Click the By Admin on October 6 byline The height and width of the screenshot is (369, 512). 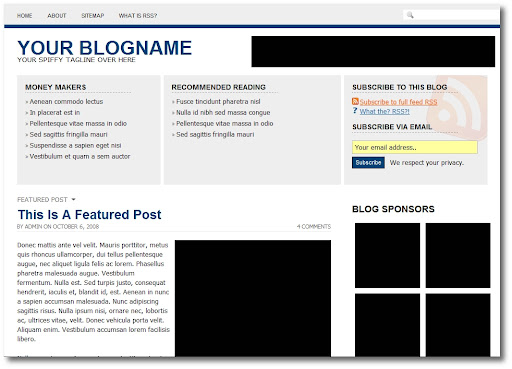(x=58, y=227)
